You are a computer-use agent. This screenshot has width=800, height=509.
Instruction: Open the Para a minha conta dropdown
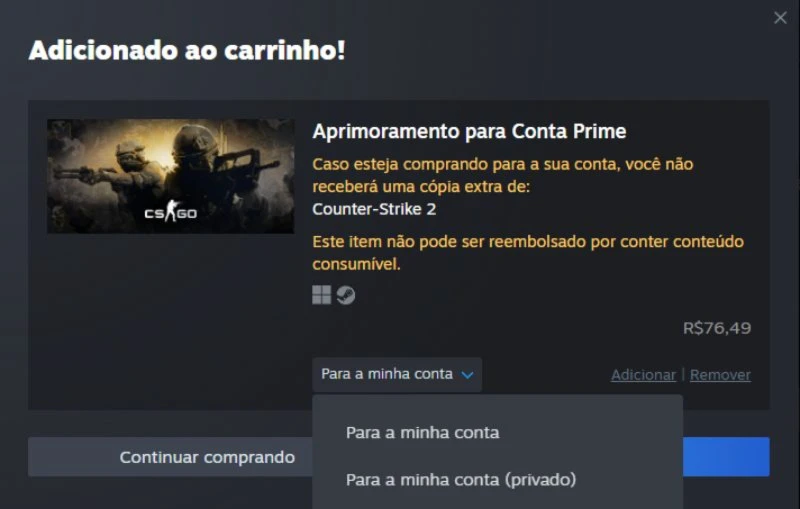[397, 374]
